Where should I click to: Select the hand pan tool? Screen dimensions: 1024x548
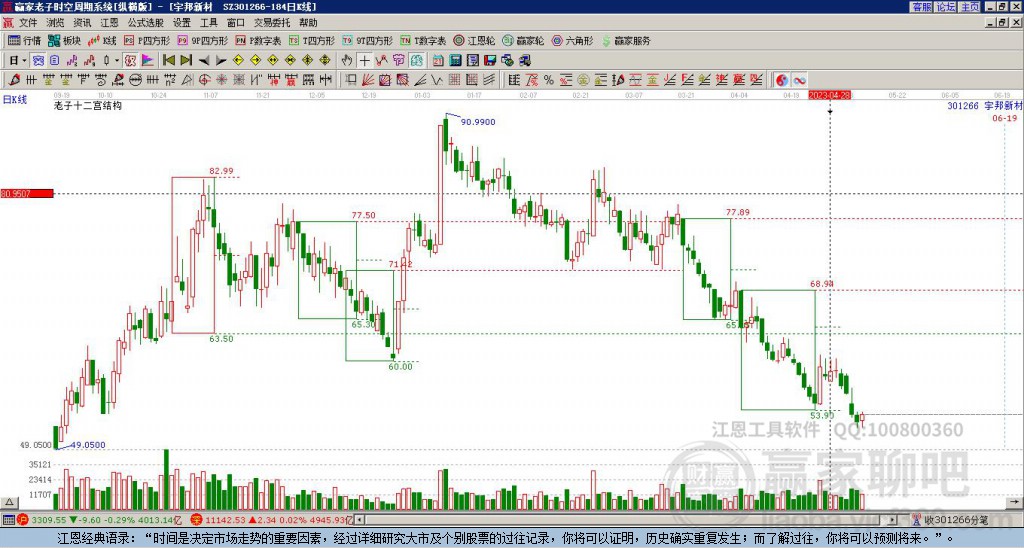coord(347,61)
